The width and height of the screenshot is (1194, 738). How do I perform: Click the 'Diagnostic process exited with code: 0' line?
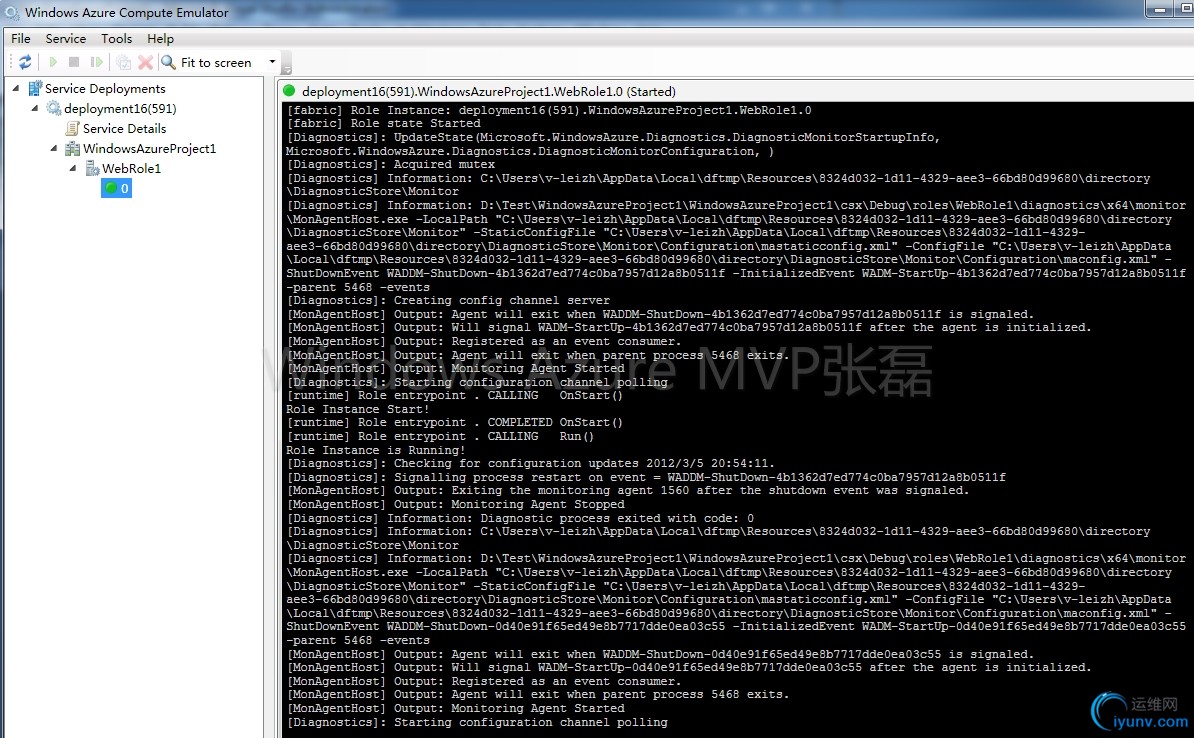(520, 519)
